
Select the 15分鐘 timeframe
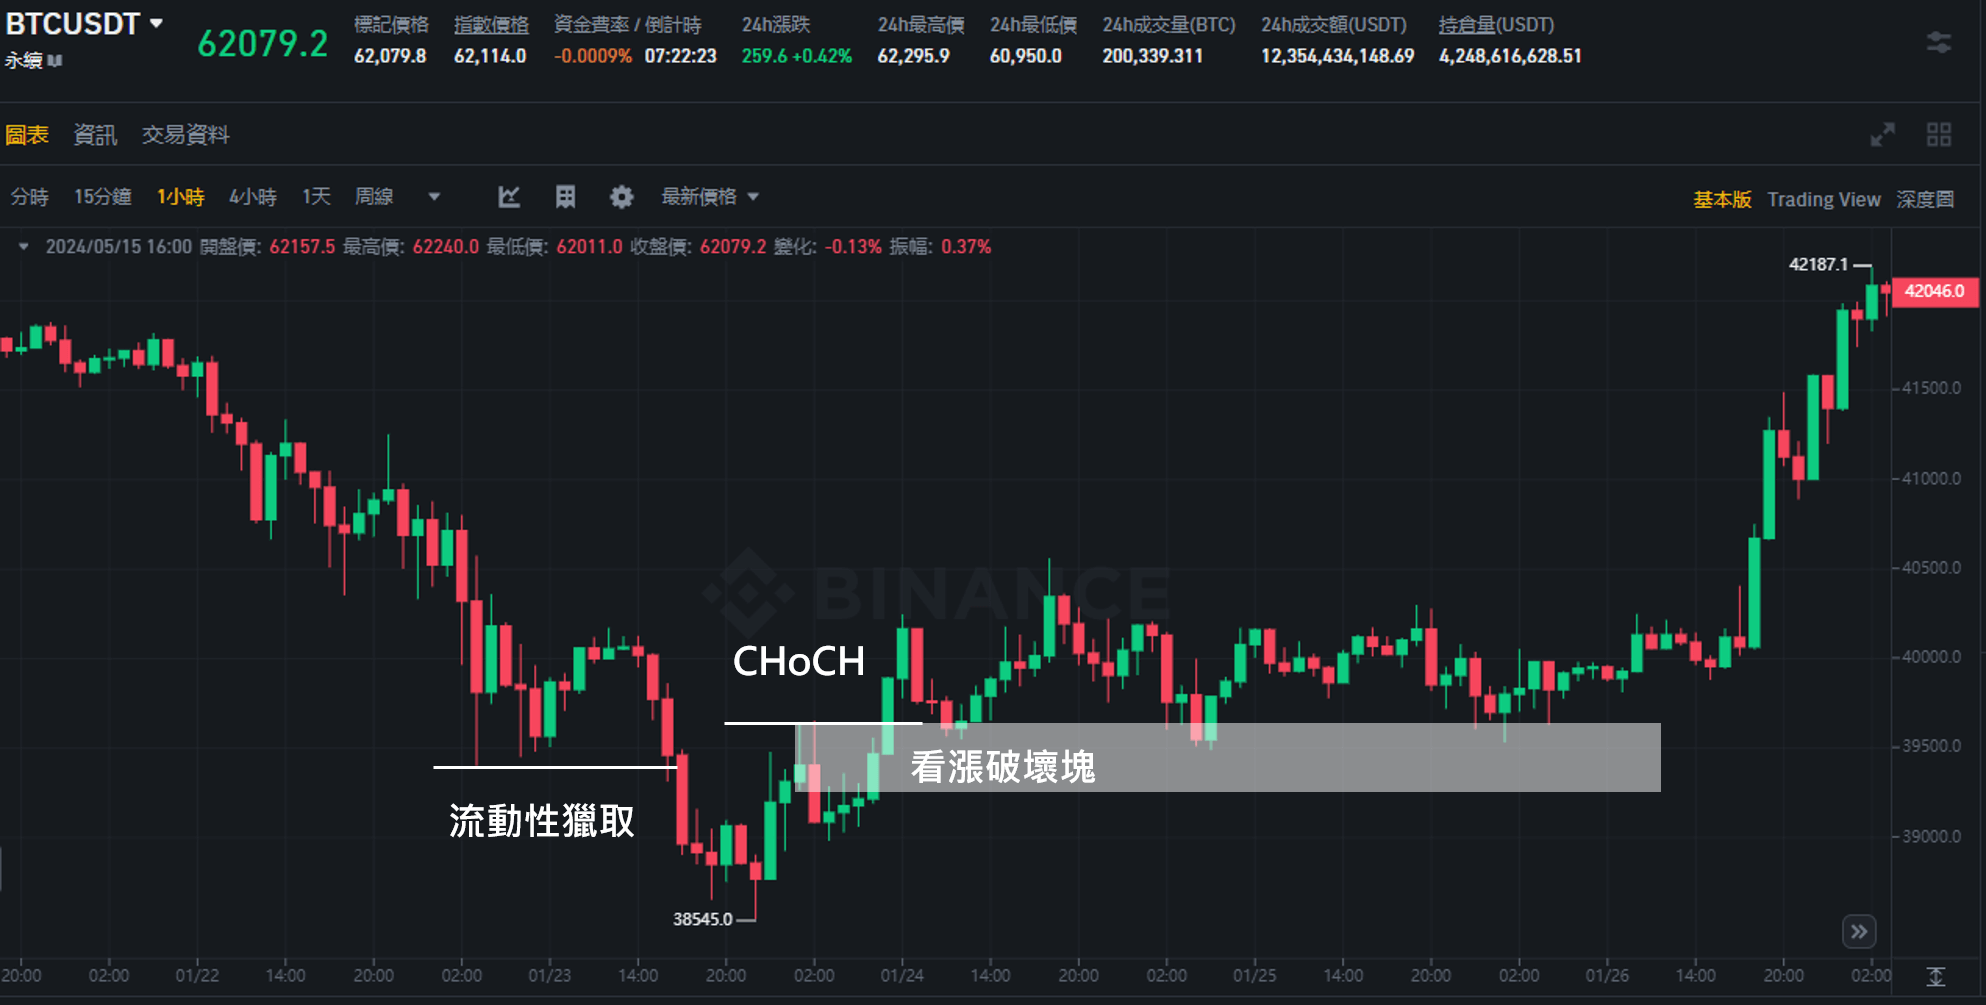pyautogui.click(x=101, y=197)
